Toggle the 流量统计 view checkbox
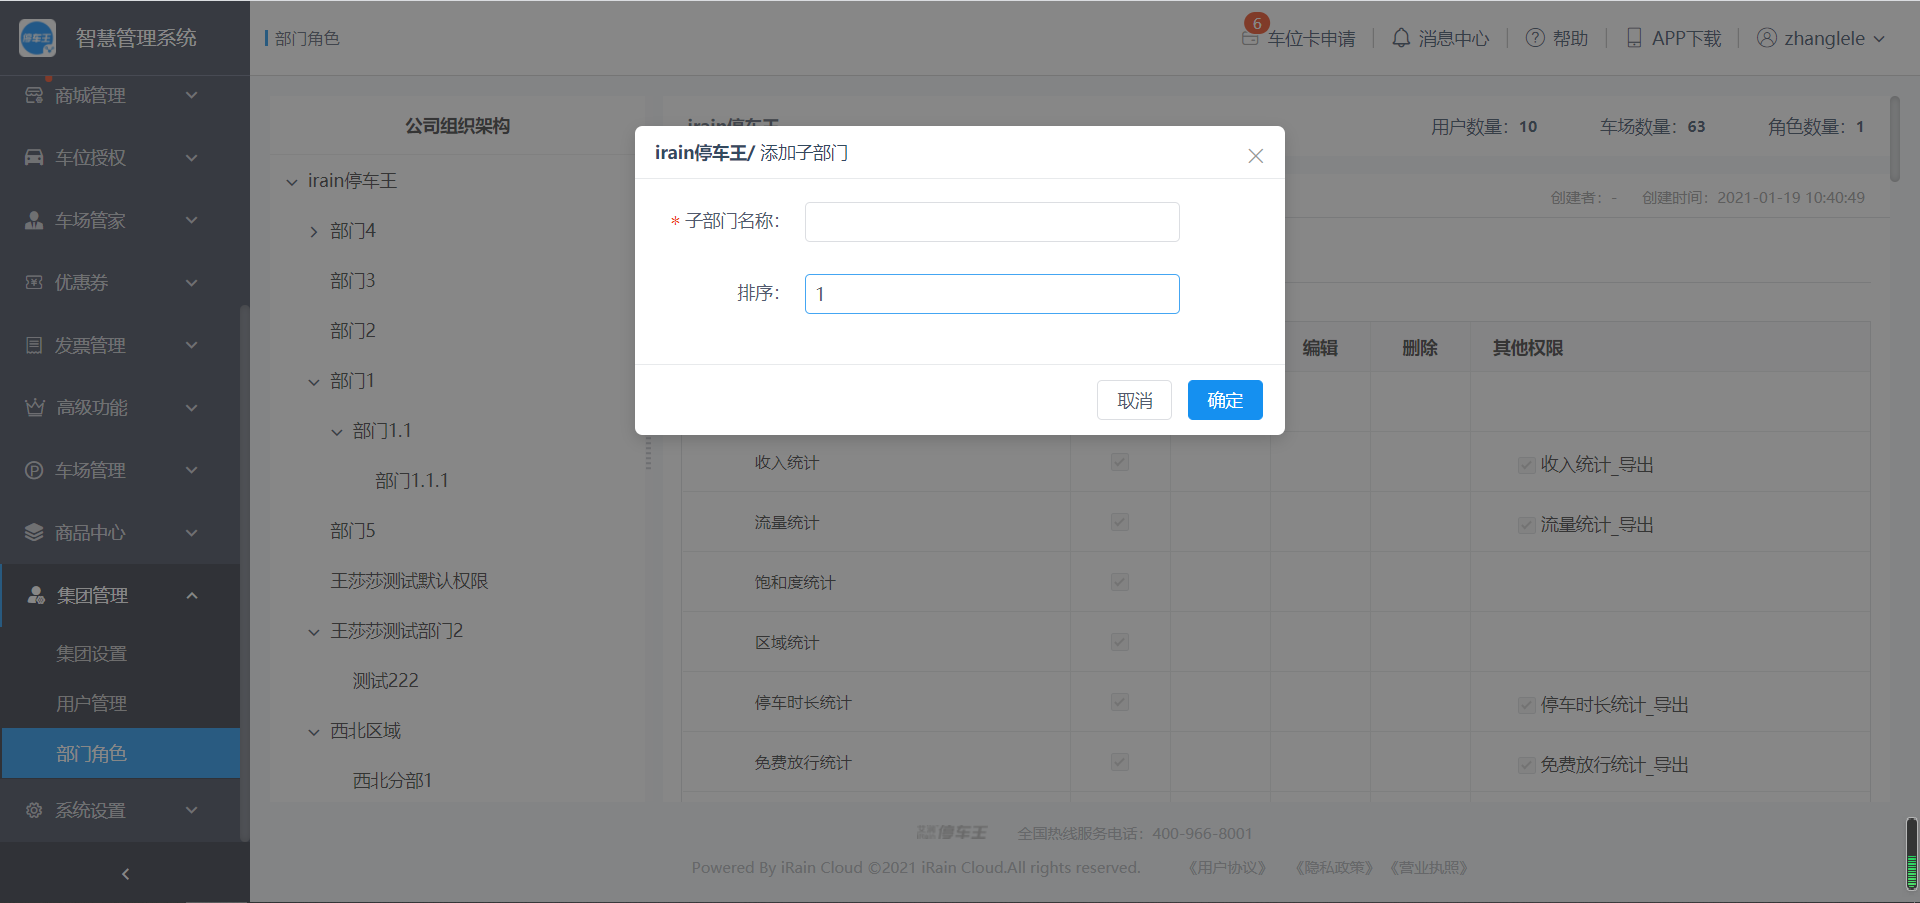 click(x=1120, y=522)
